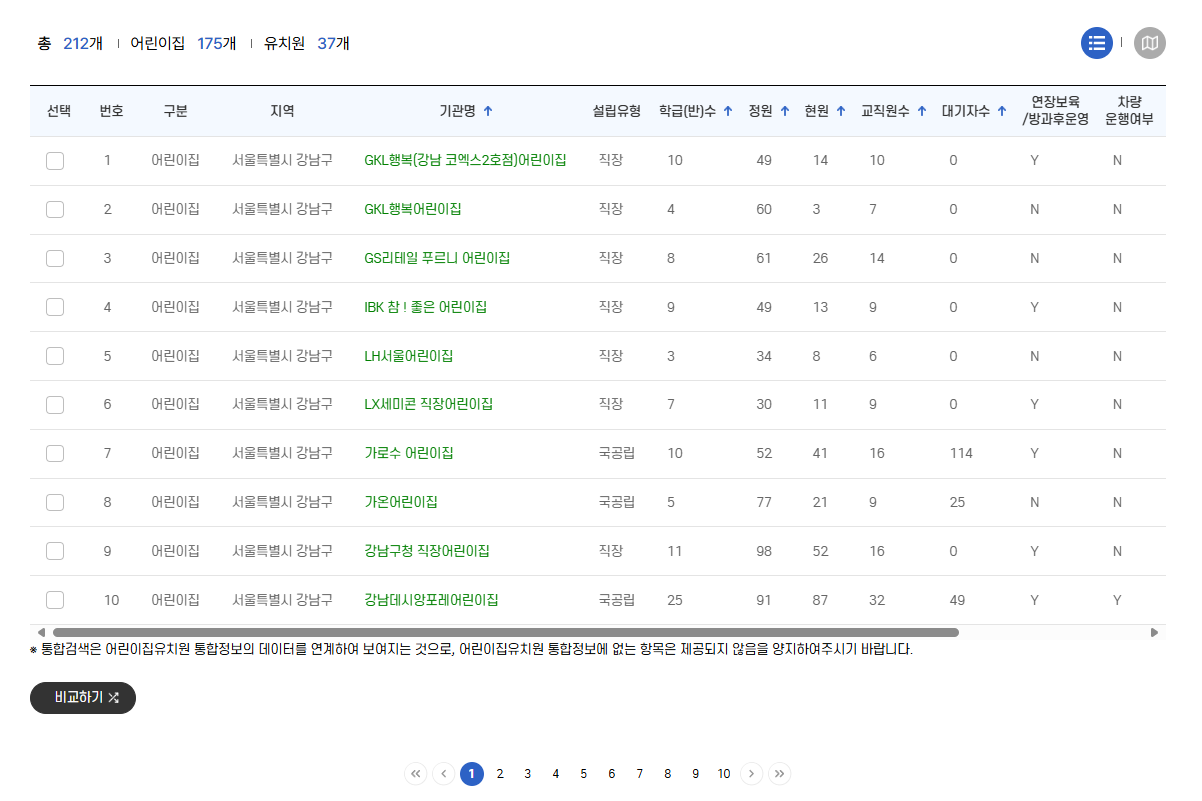The width and height of the screenshot is (1202, 801).
Task: Click waiting count 114 for 가로수 어린이집
Action: point(961,453)
